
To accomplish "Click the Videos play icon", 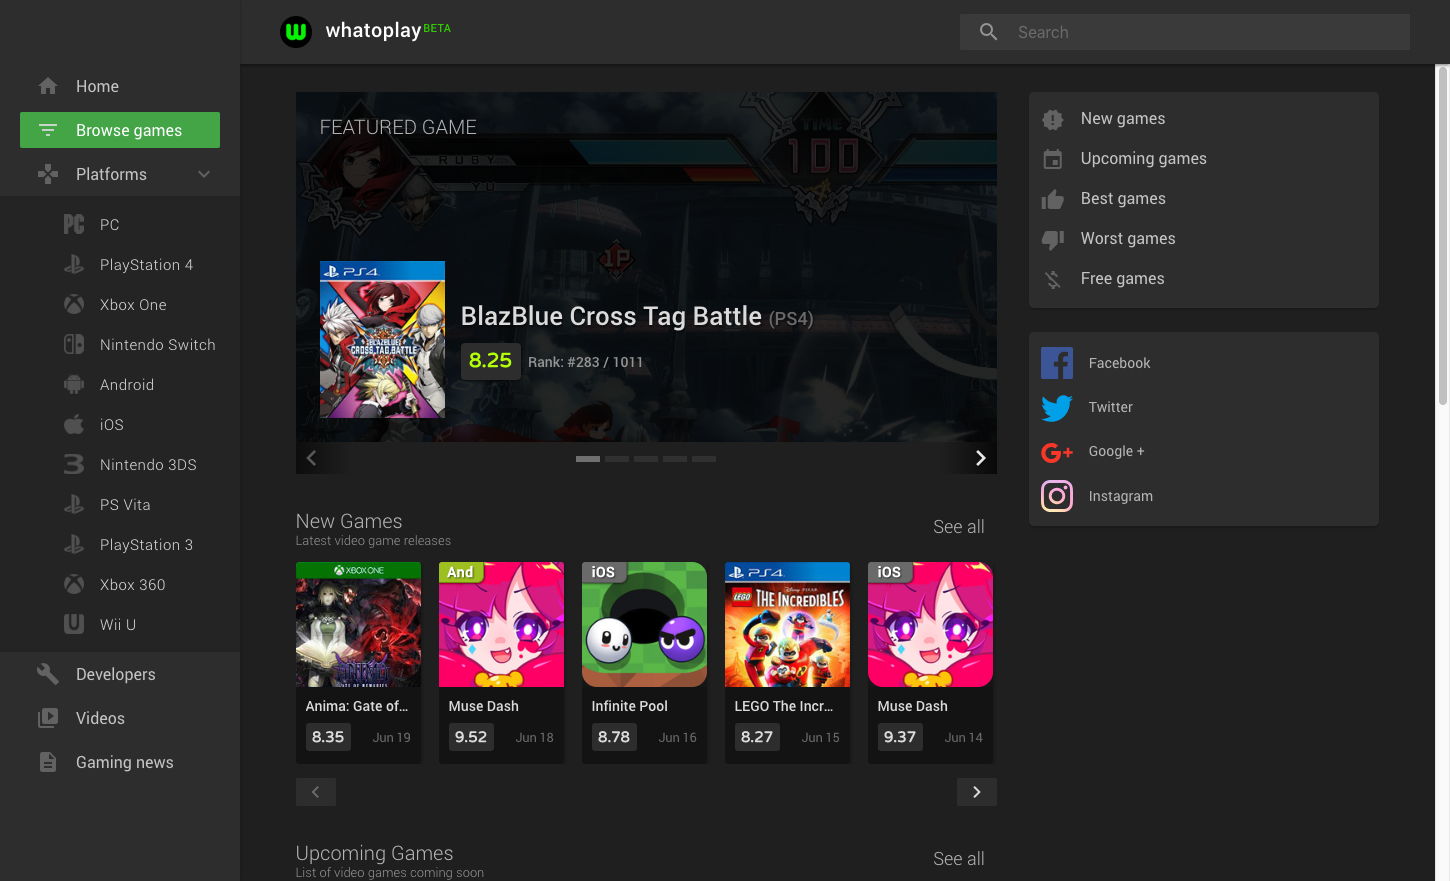I will 48,718.
